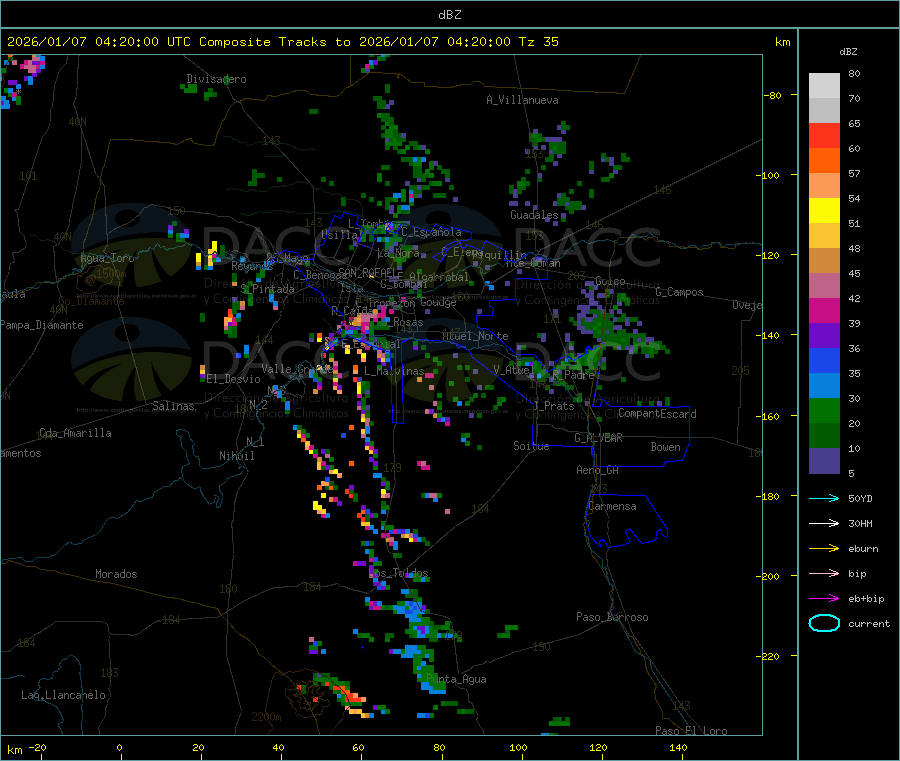Image resolution: width=900 pixels, height=761 pixels.
Task: Click the Goico map label
Action: (610, 281)
